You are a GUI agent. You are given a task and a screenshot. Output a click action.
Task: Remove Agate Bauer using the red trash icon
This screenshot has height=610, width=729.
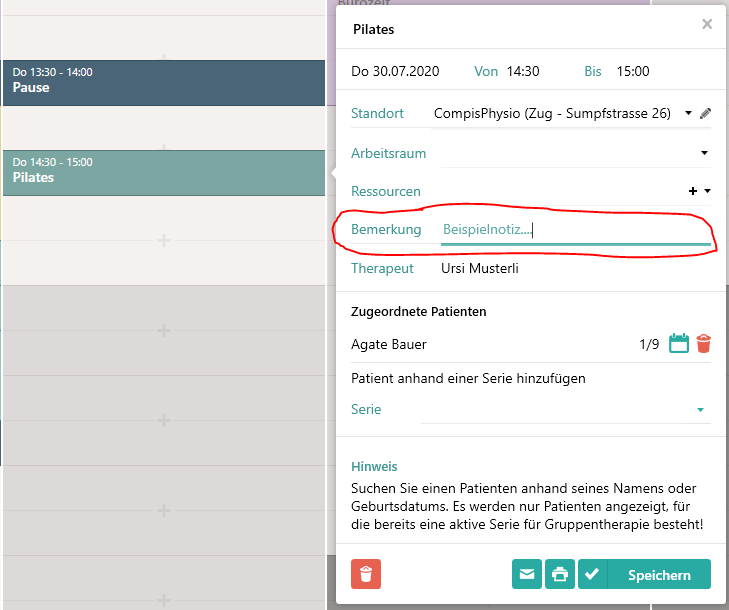(x=704, y=344)
